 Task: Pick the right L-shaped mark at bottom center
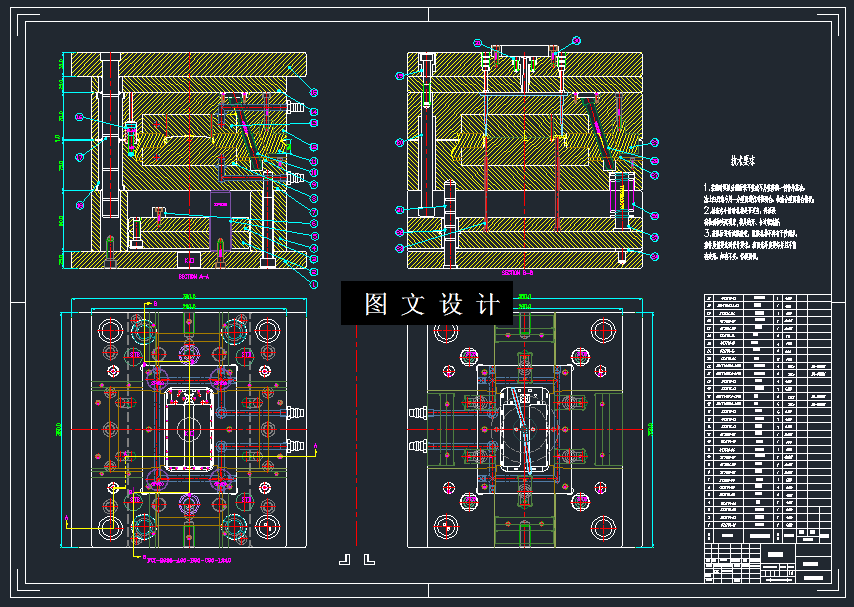click(x=369, y=560)
